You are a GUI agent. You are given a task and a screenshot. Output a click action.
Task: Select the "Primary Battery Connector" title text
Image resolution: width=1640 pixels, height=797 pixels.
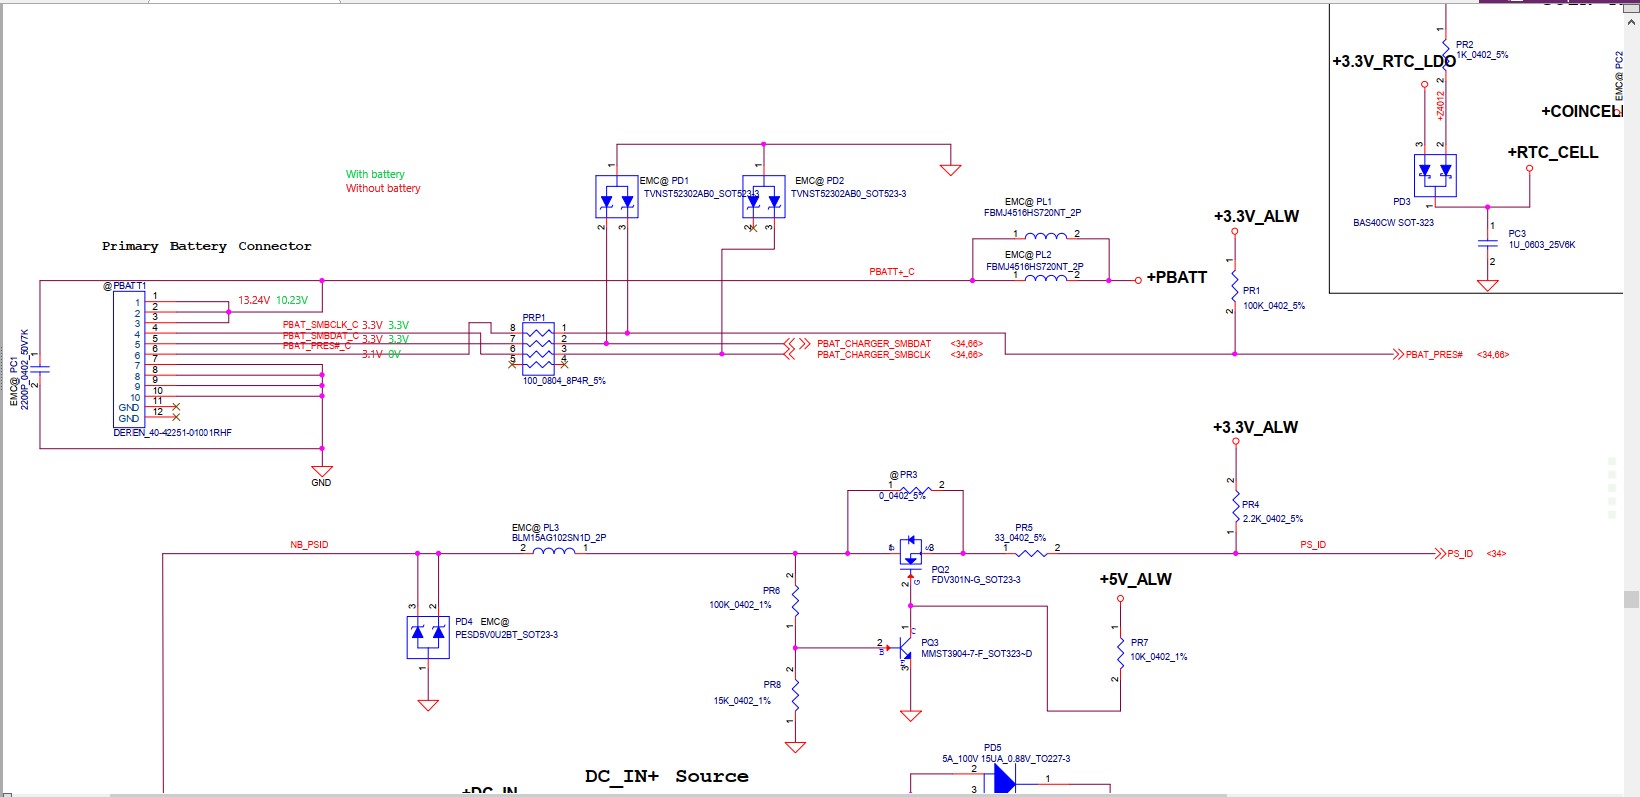[206, 246]
